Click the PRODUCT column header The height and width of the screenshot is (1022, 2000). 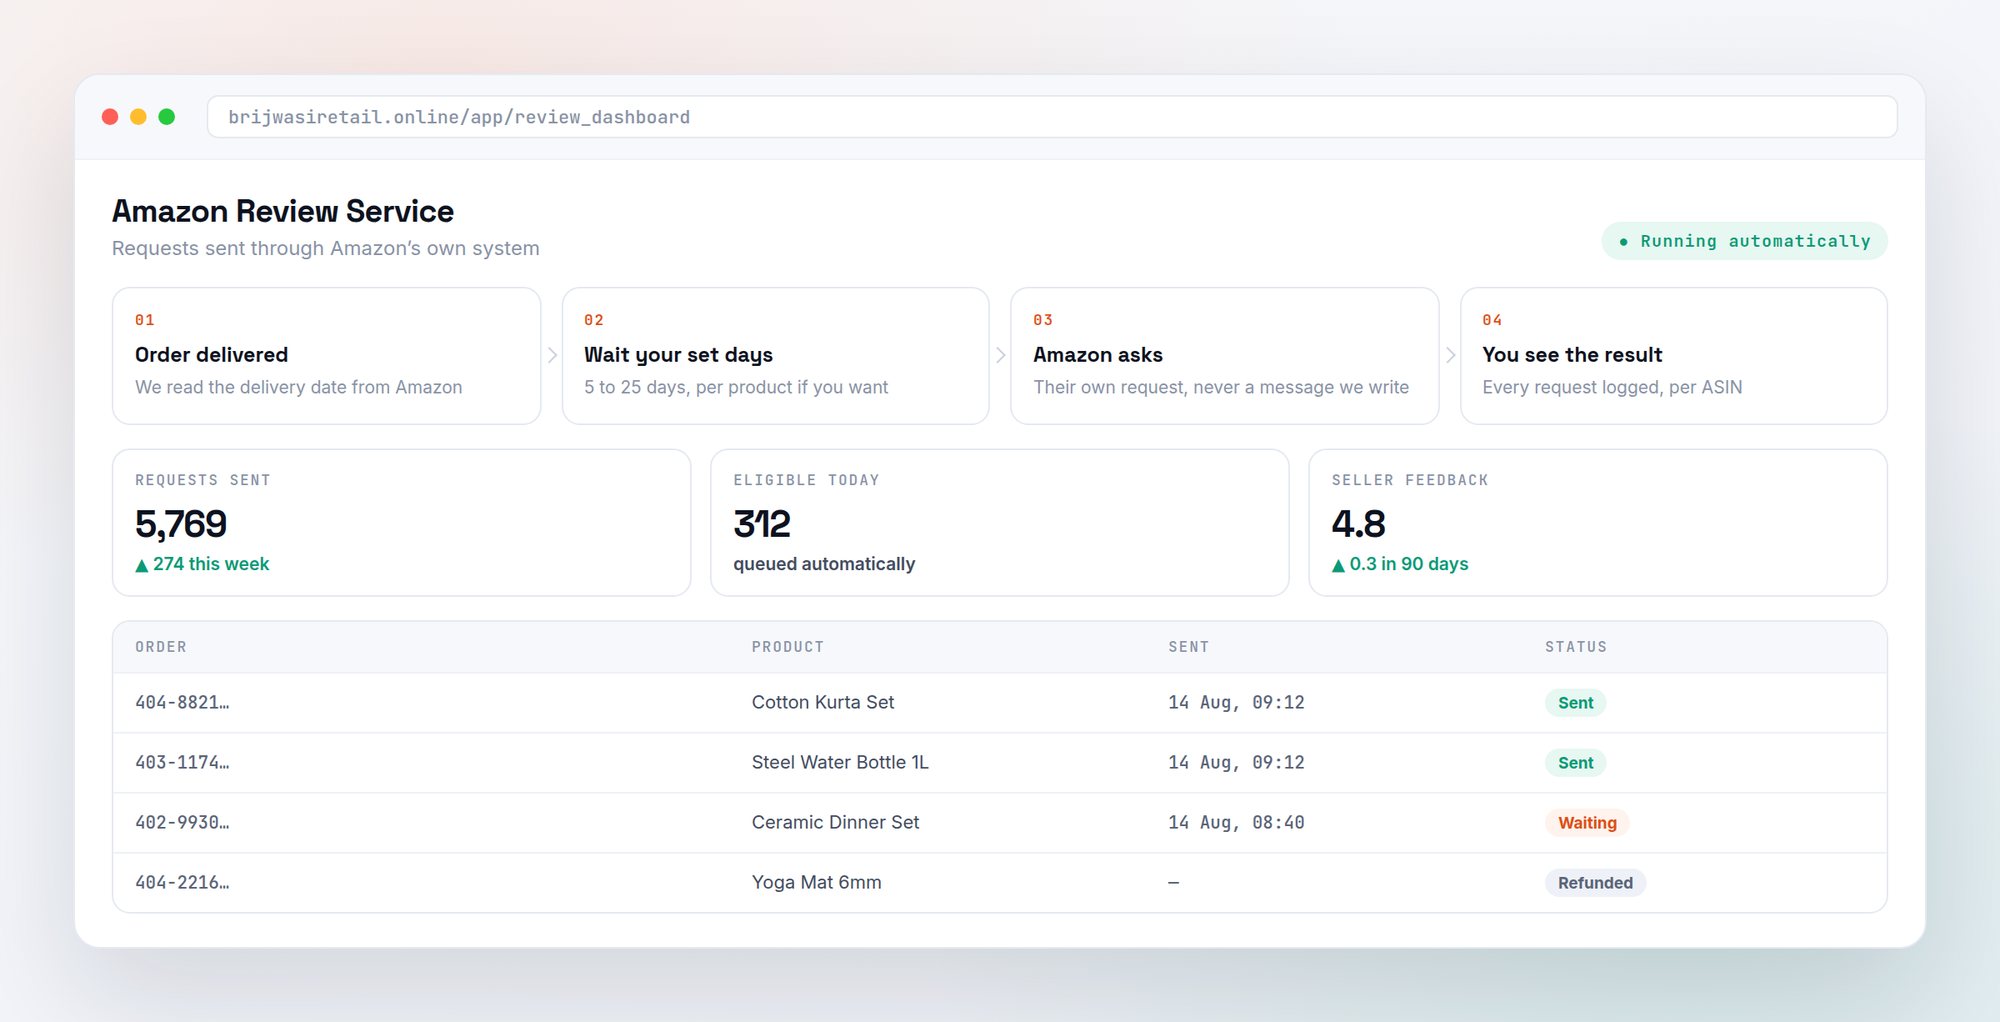[x=788, y=647]
